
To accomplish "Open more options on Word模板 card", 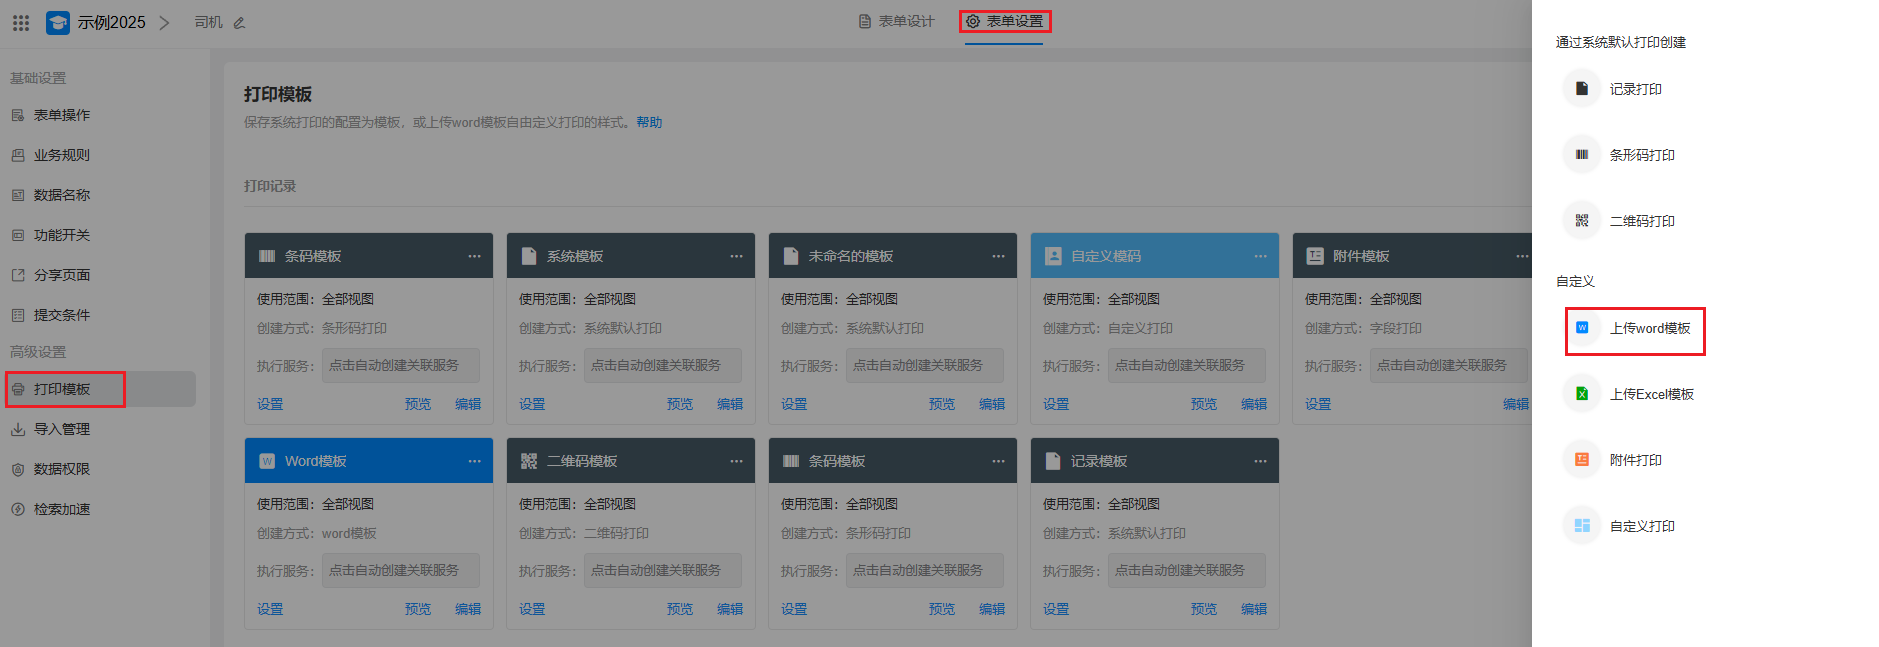I will [x=474, y=461].
